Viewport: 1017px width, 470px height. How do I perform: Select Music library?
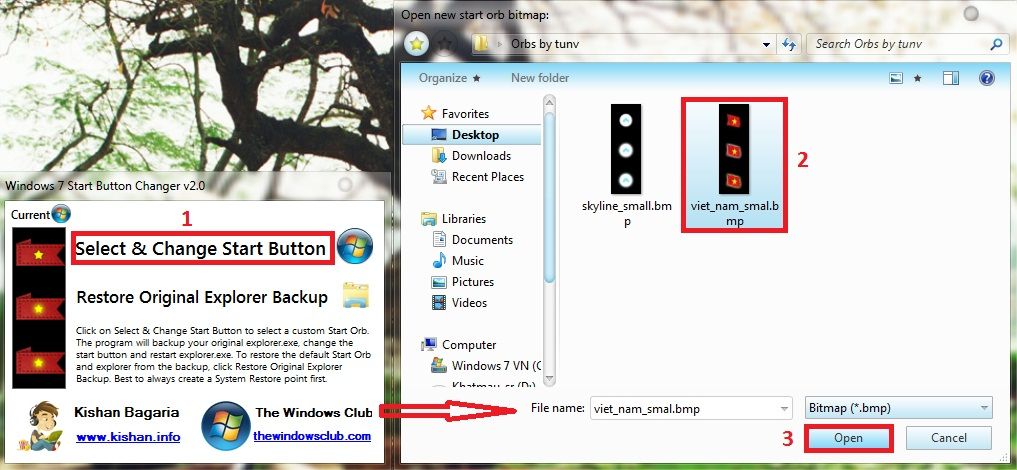click(468, 261)
